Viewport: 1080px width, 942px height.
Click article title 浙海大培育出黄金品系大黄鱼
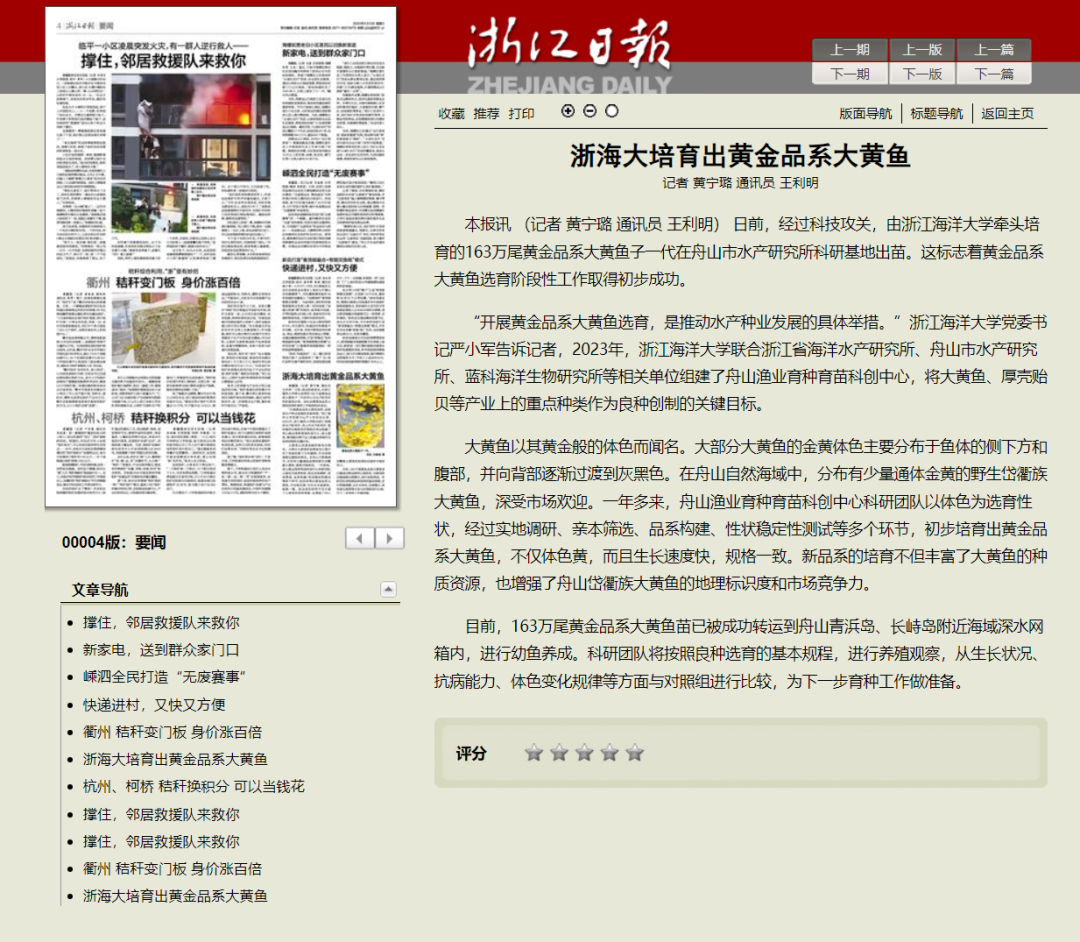tap(740, 156)
